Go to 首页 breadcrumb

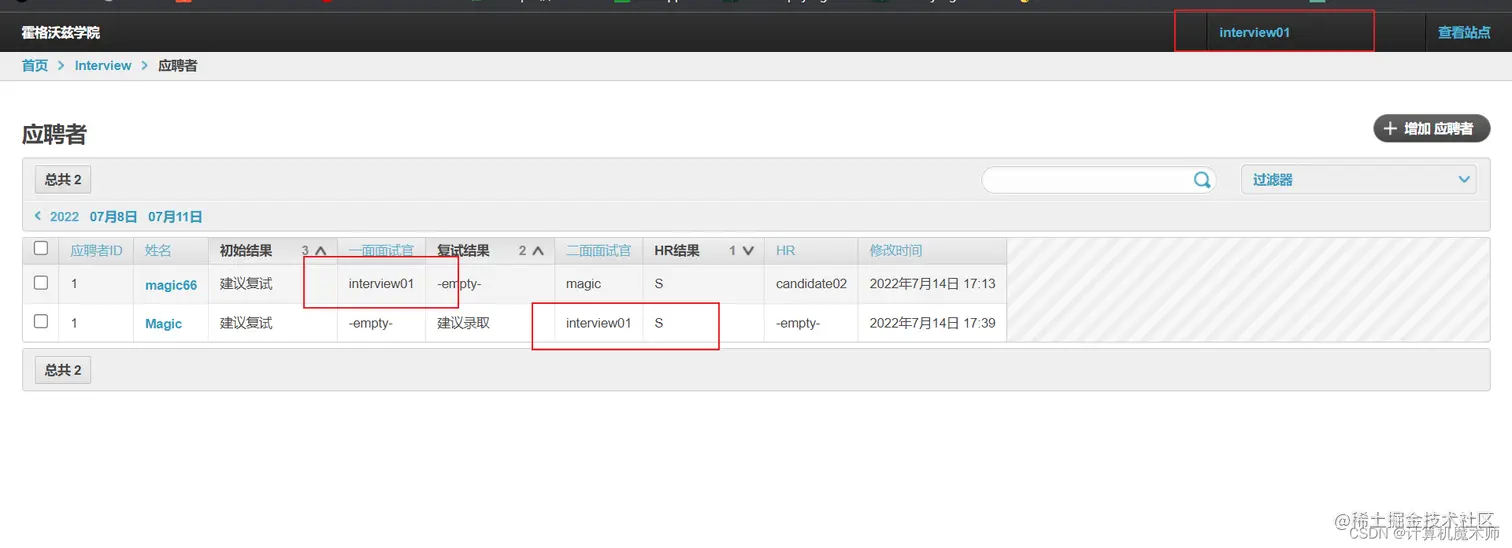(35, 65)
